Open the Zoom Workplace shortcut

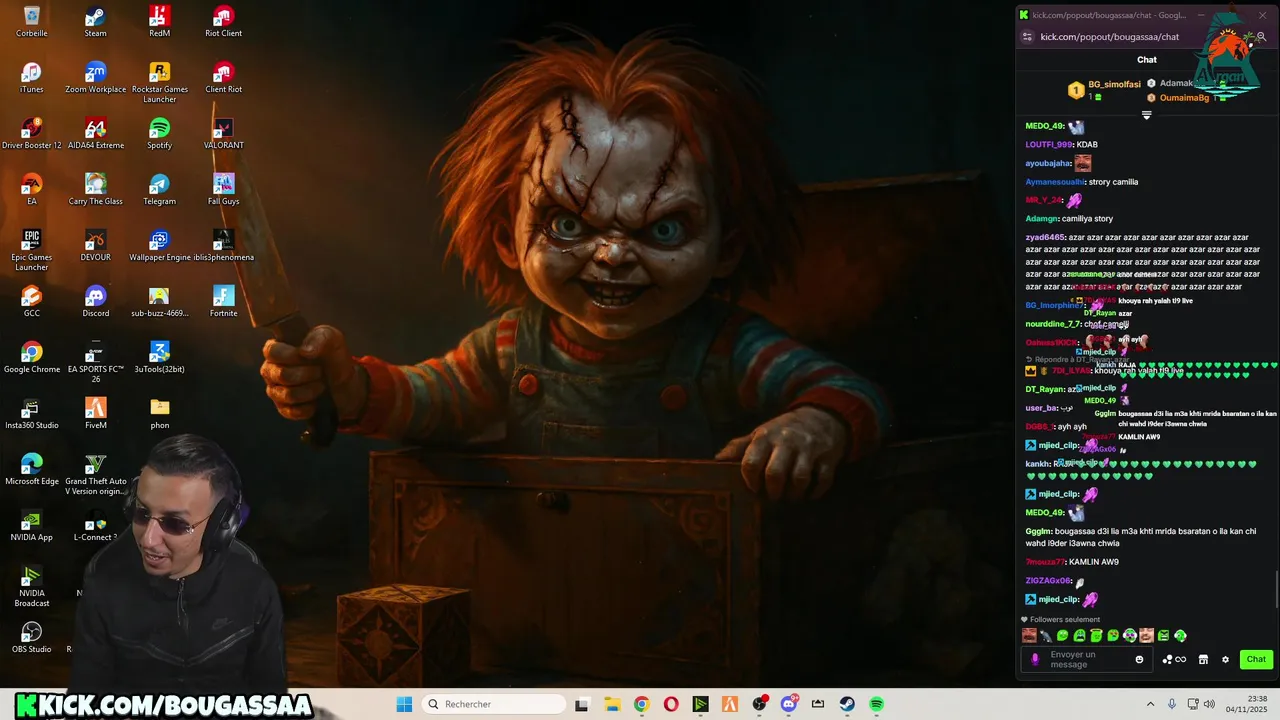[95, 77]
